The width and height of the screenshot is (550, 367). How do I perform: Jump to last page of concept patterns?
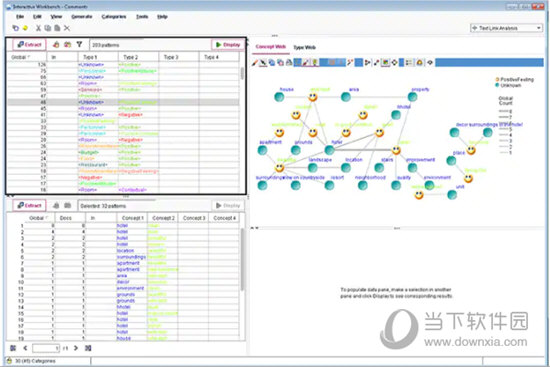click(x=88, y=348)
